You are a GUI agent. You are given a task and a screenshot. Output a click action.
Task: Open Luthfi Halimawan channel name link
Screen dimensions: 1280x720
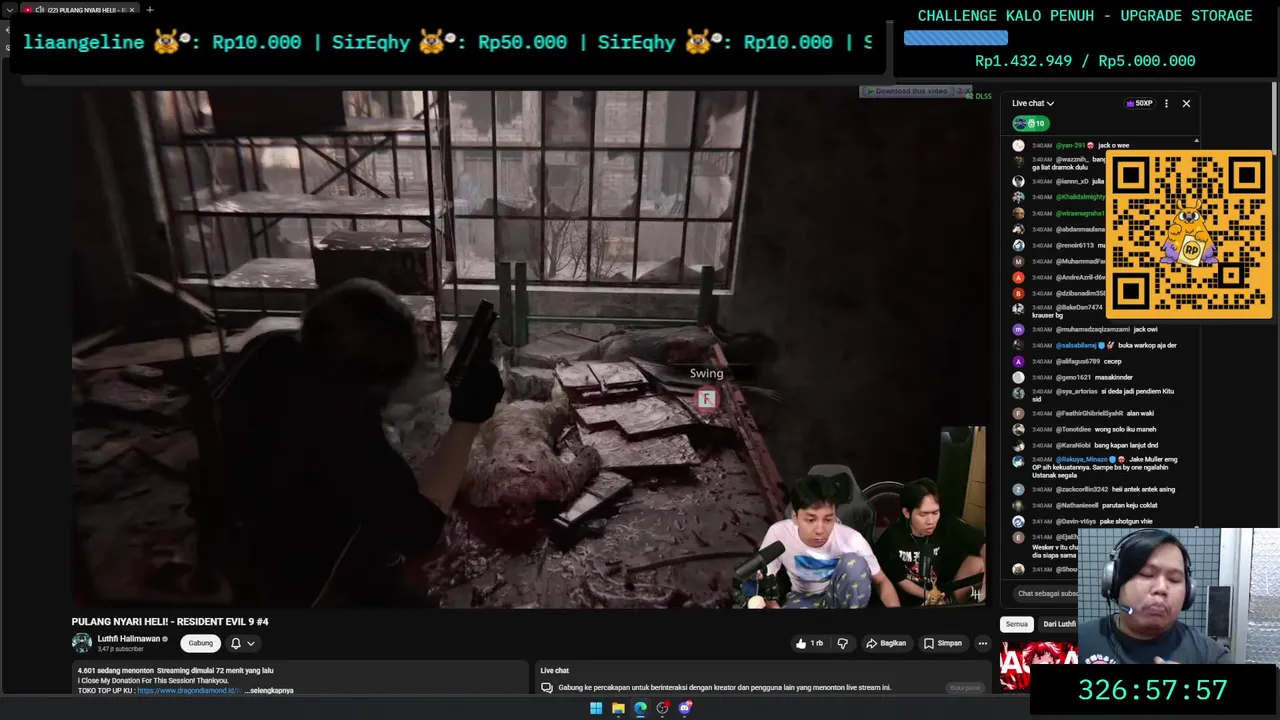129,638
